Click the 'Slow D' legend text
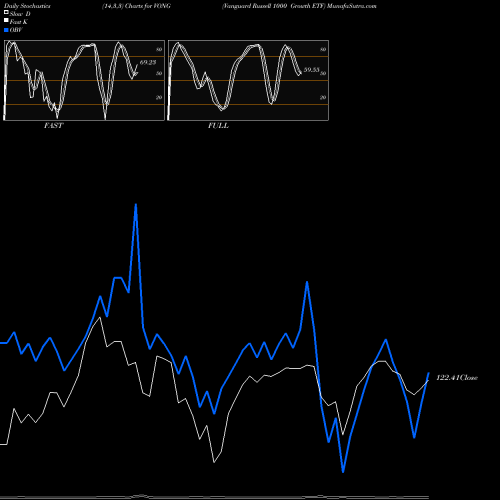This screenshot has width=500, height=500. (20, 14)
